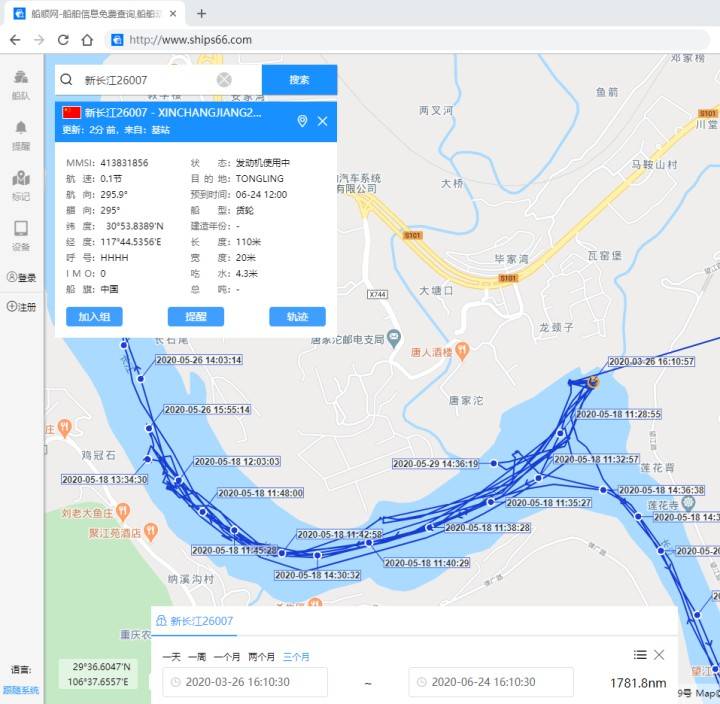Click track point 2020-05-18 14:36:38
The image size is (720, 704).
[x=603, y=490]
